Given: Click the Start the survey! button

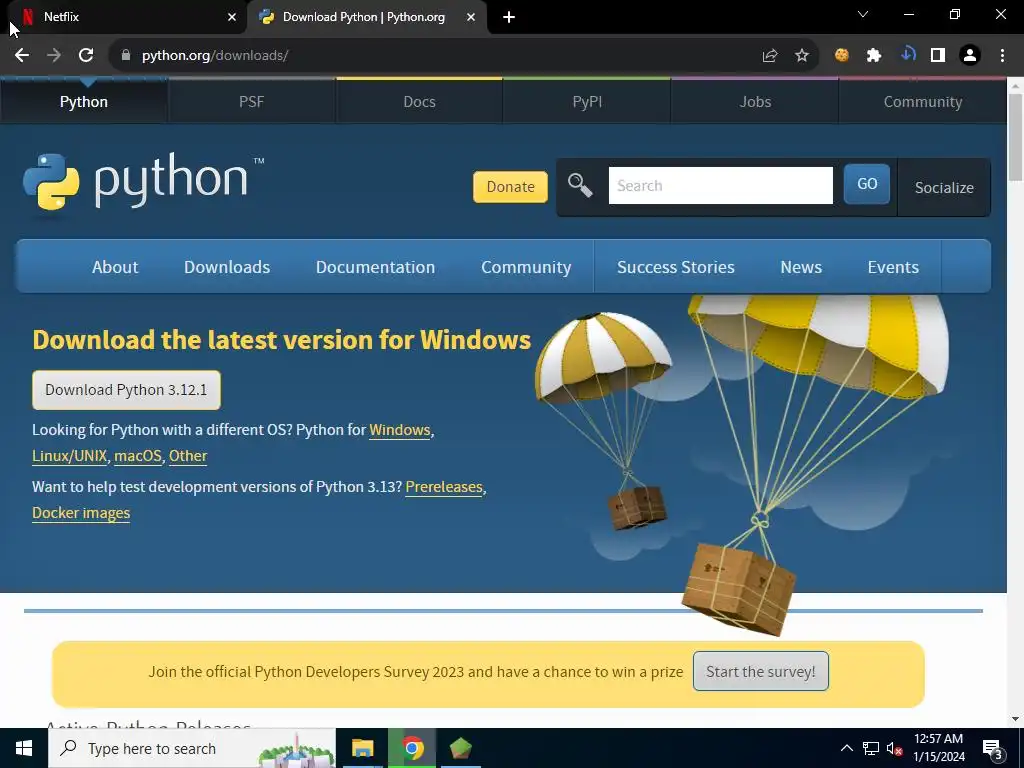Looking at the screenshot, I should click(761, 671).
